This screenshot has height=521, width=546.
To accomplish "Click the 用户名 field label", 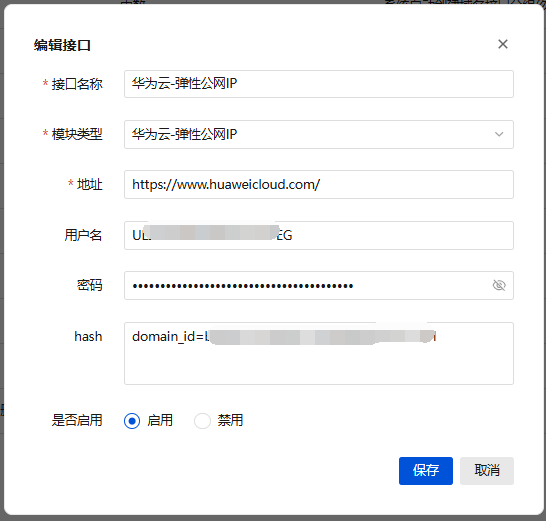I will coord(83,235).
